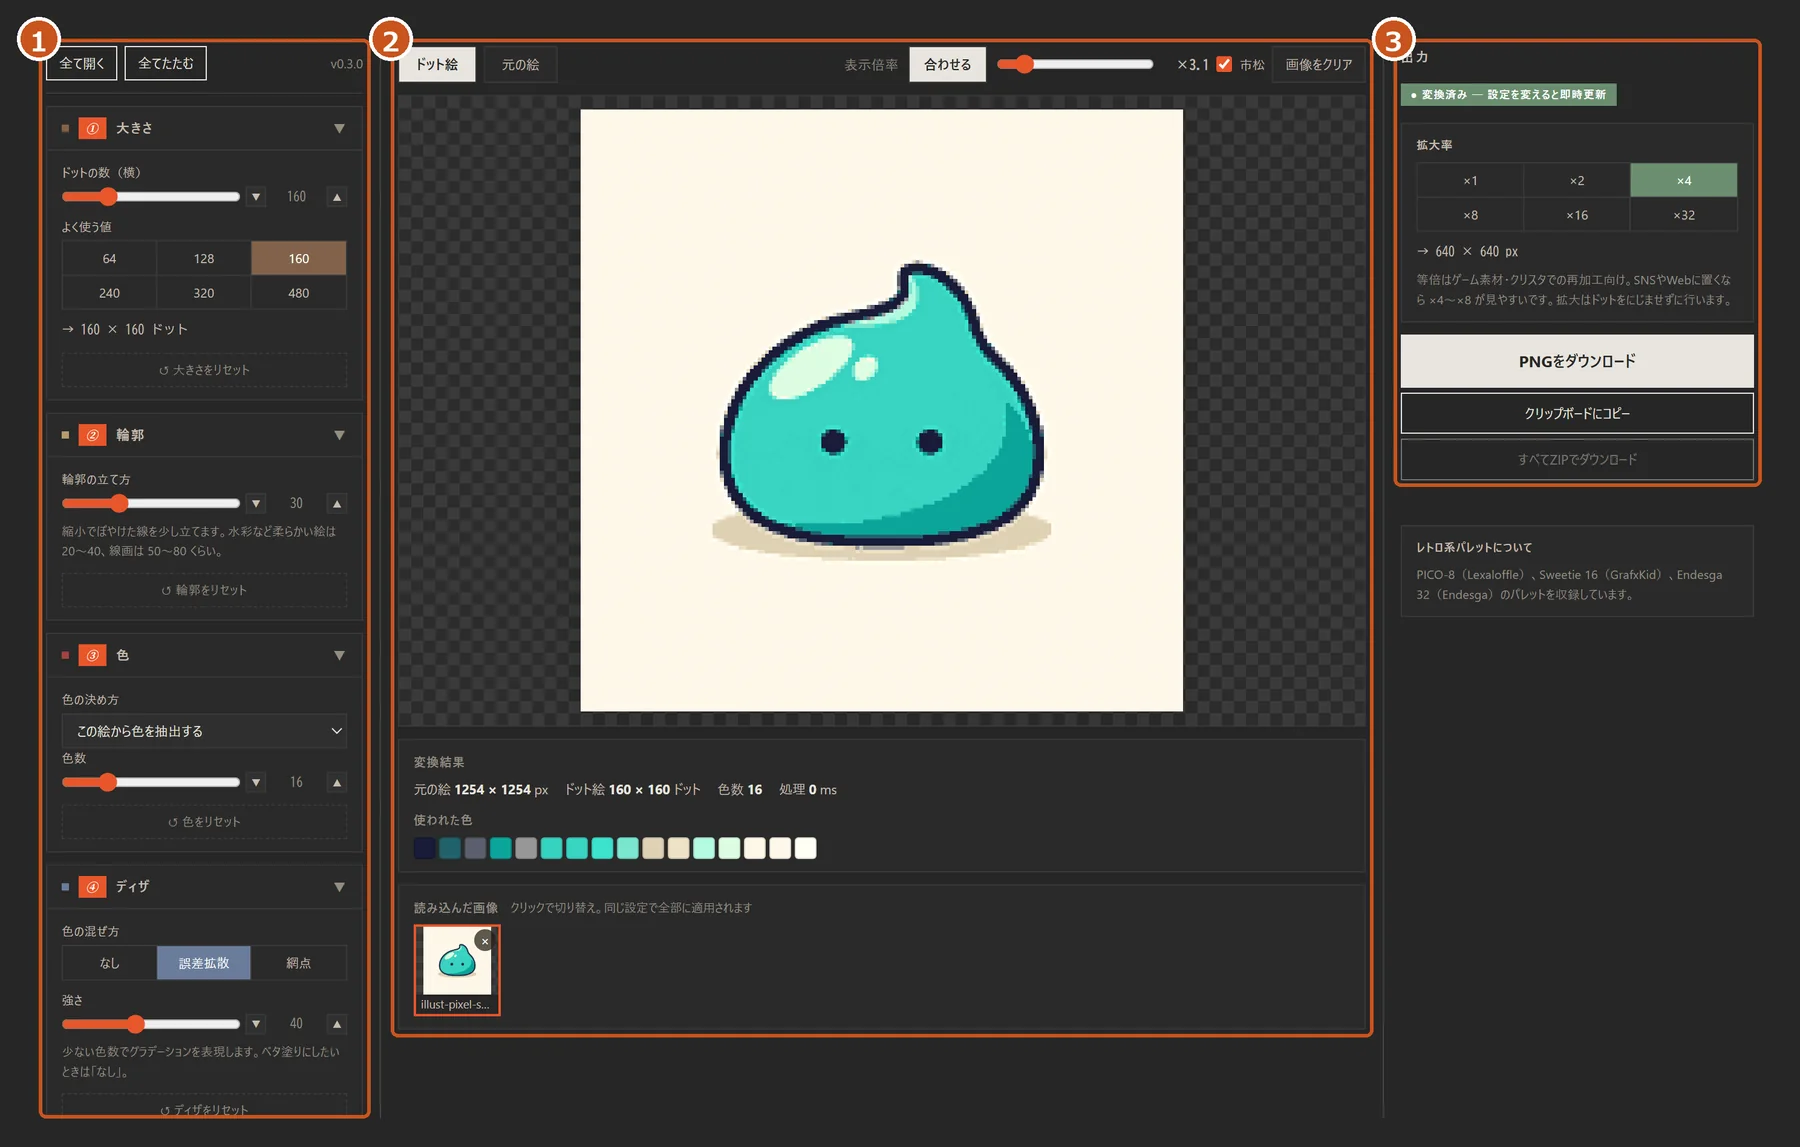Screen dimensions: 1800x1147
Task: Increase 輪郭の立て方 value with the up arrow
Action: coord(337,503)
